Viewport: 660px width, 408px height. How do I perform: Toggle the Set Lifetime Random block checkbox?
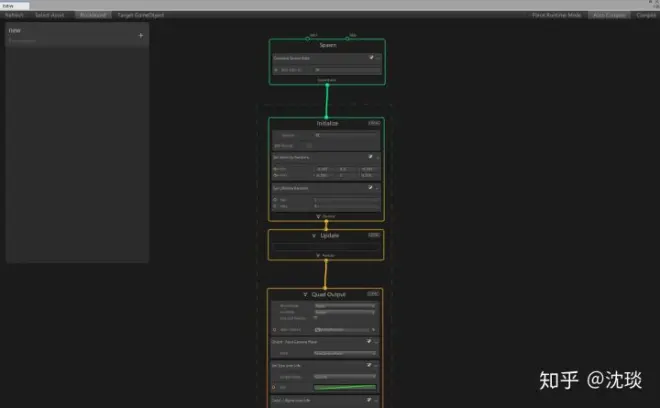[370, 187]
